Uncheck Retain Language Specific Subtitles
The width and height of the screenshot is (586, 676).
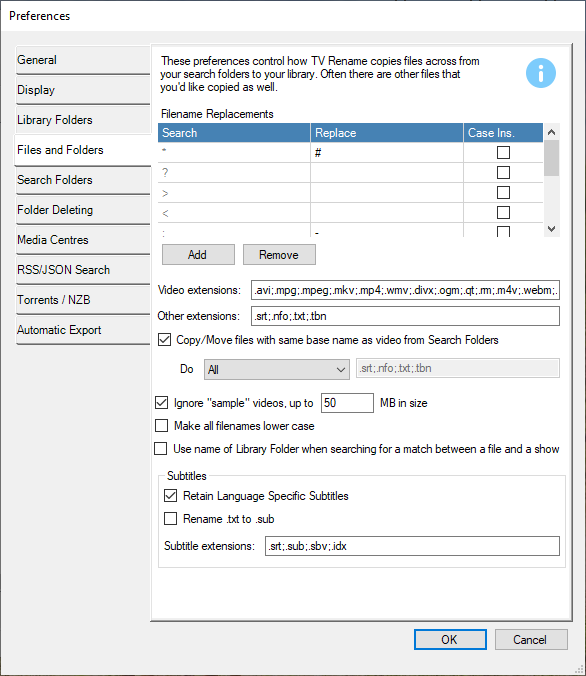click(170, 496)
